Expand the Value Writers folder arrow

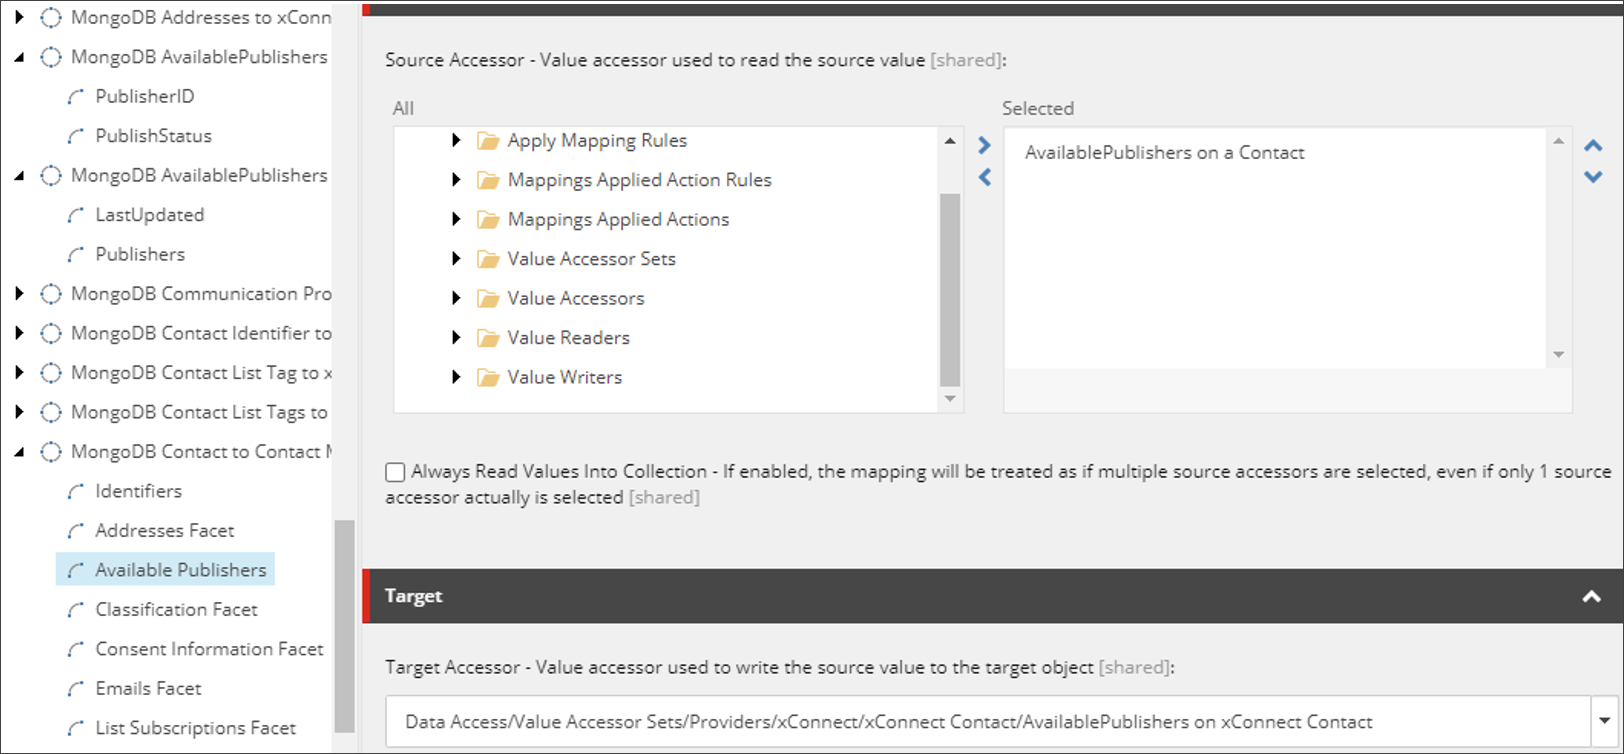tap(456, 377)
